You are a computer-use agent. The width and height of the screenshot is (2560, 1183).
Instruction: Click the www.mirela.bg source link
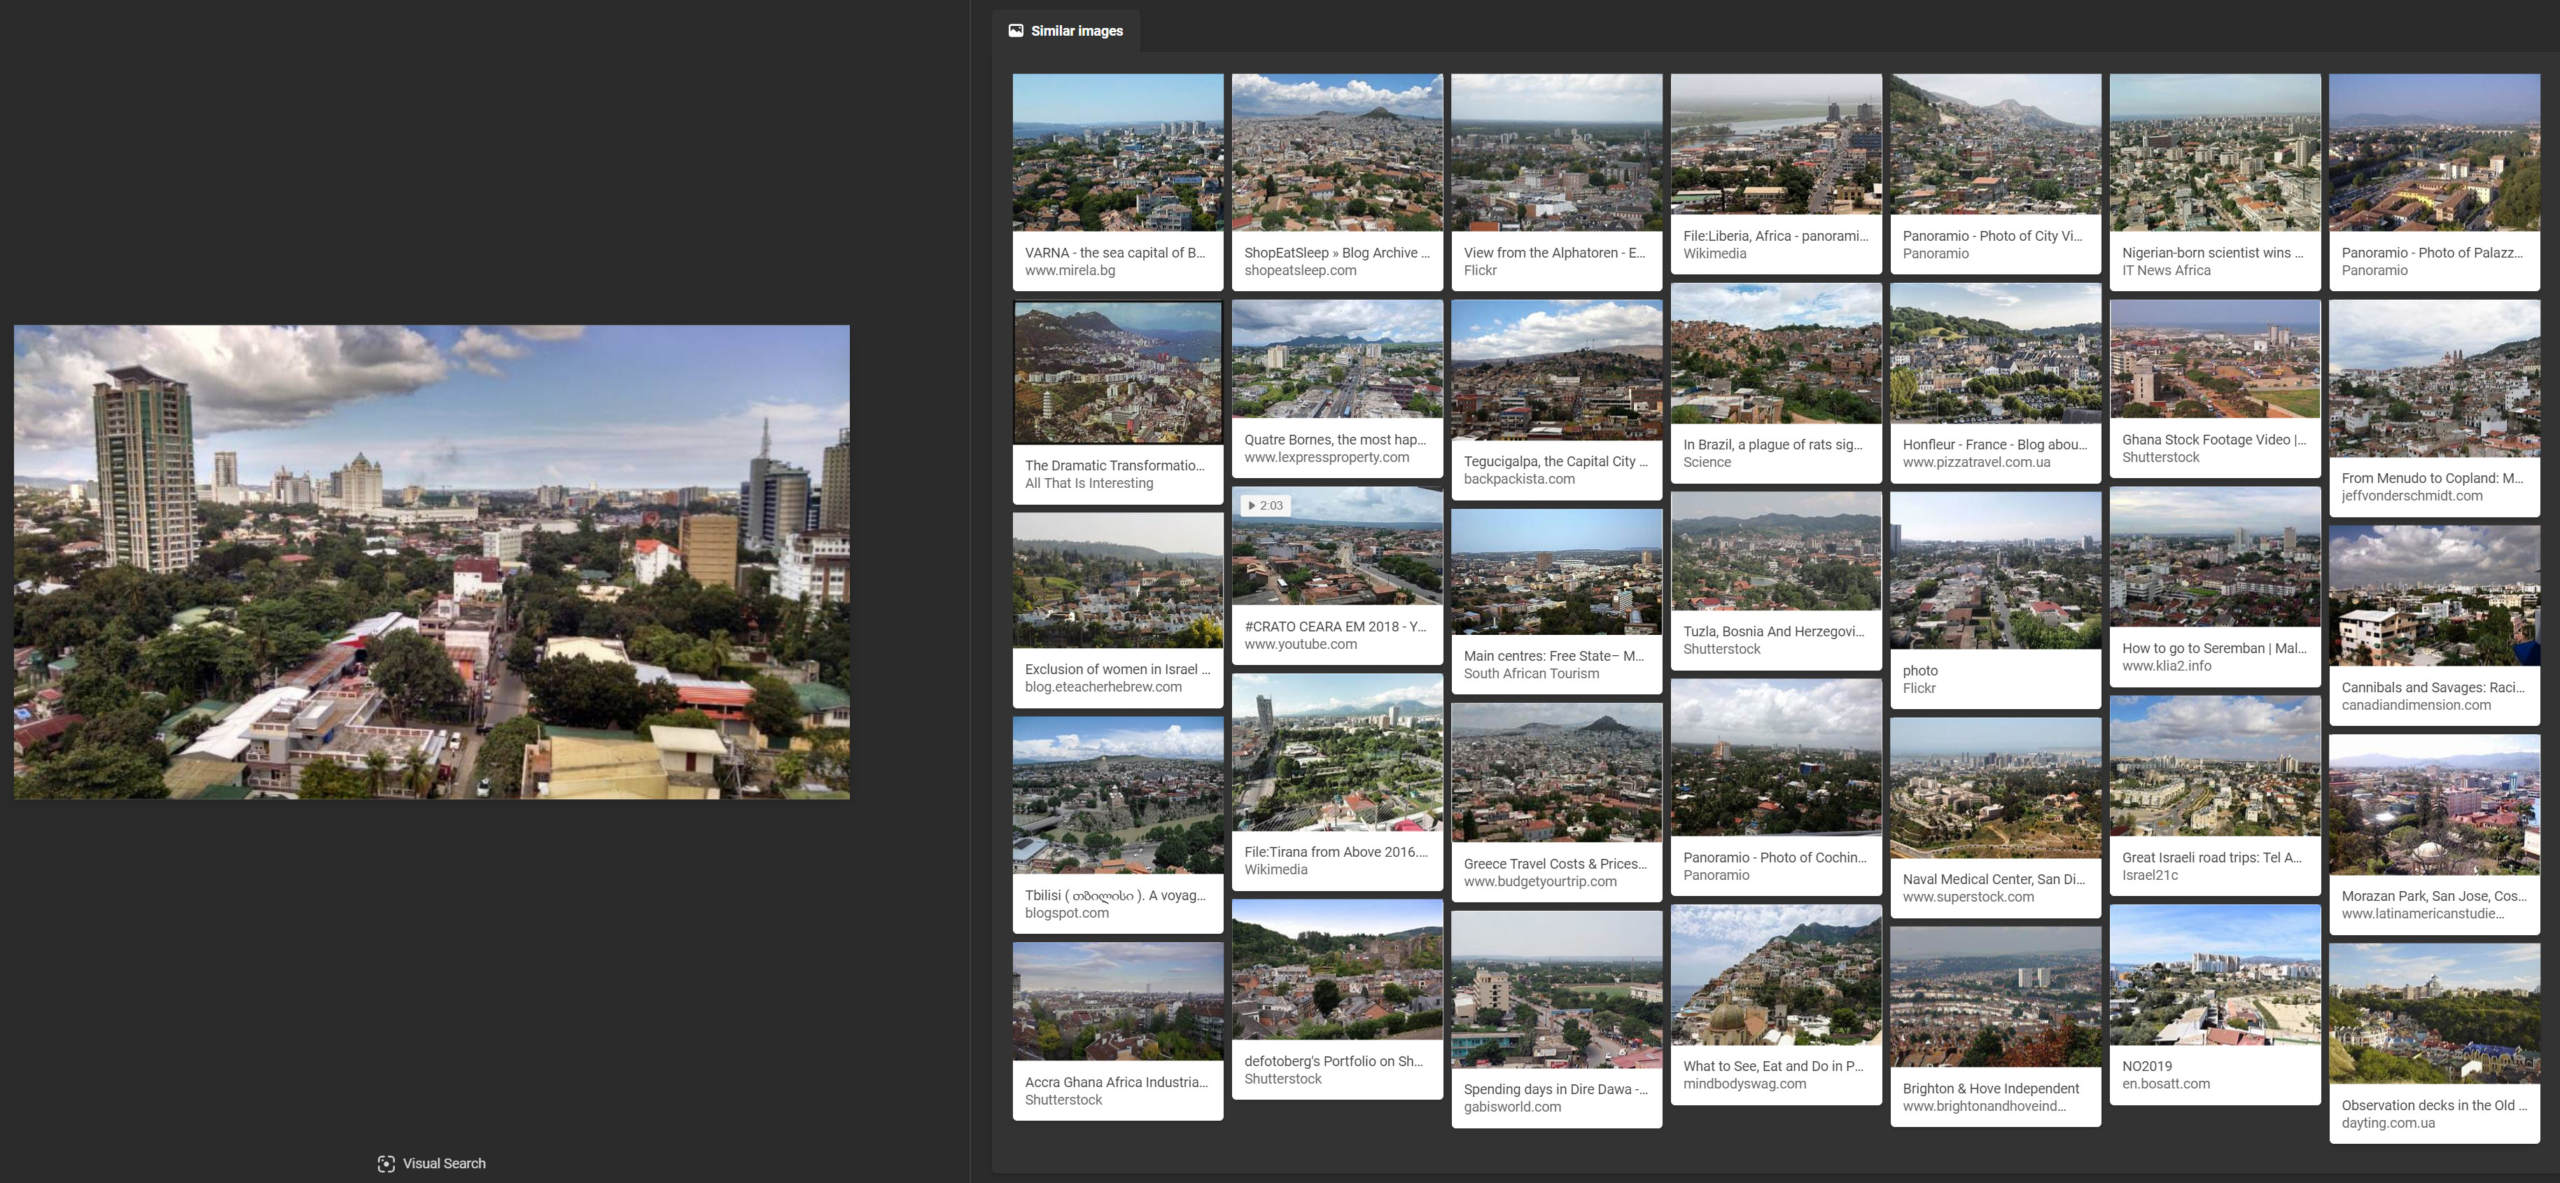pyautogui.click(x=1070, y=270)
